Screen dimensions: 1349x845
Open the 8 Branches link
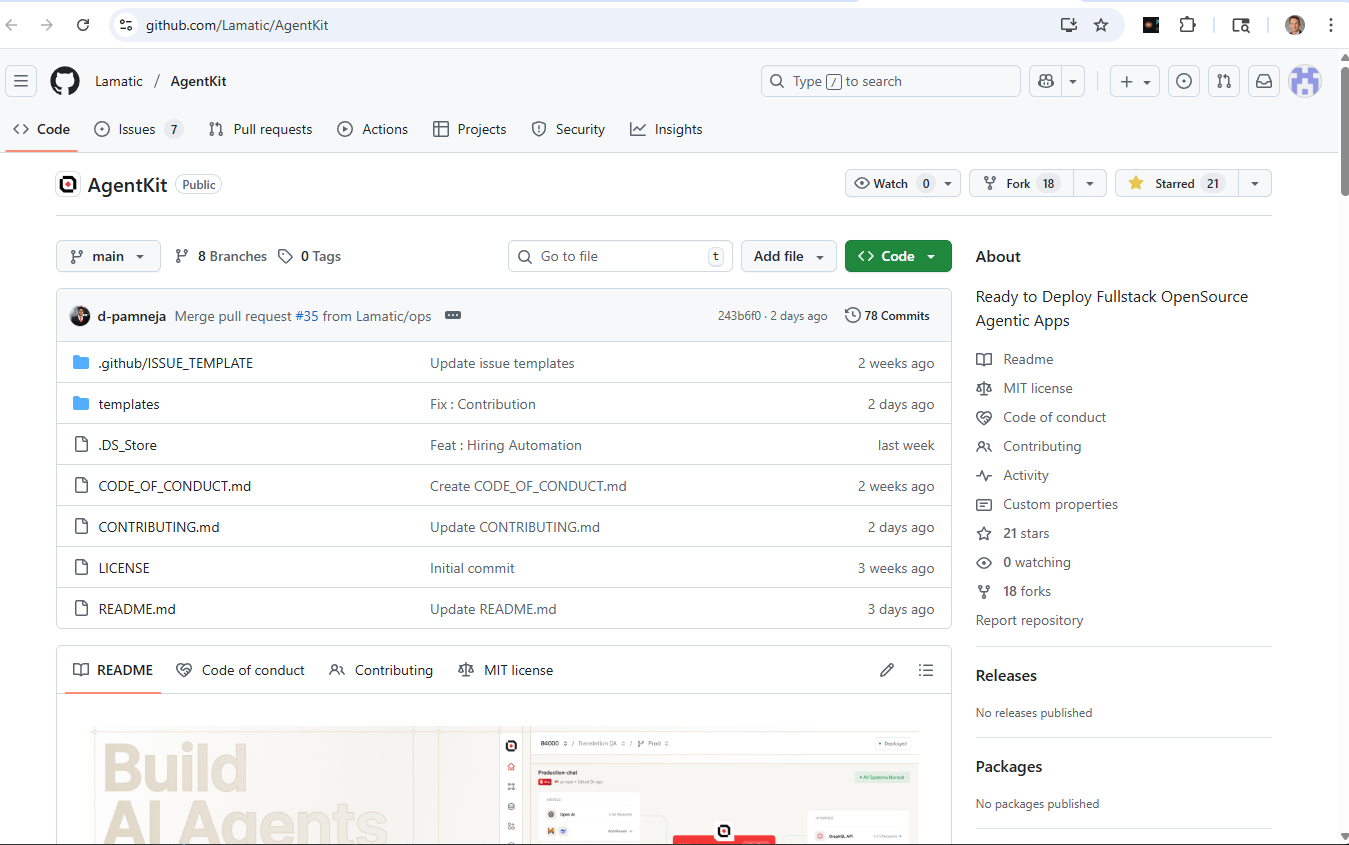pyautogui.click(x=221, y=256)
